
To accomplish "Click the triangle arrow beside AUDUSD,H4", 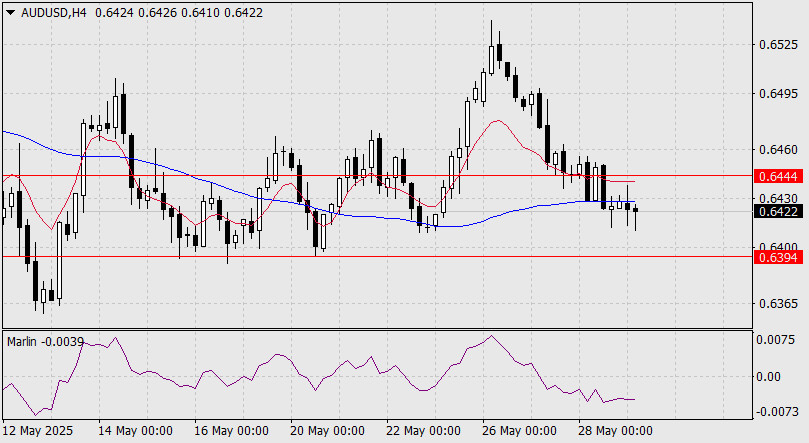I will [x=10, y=13].
